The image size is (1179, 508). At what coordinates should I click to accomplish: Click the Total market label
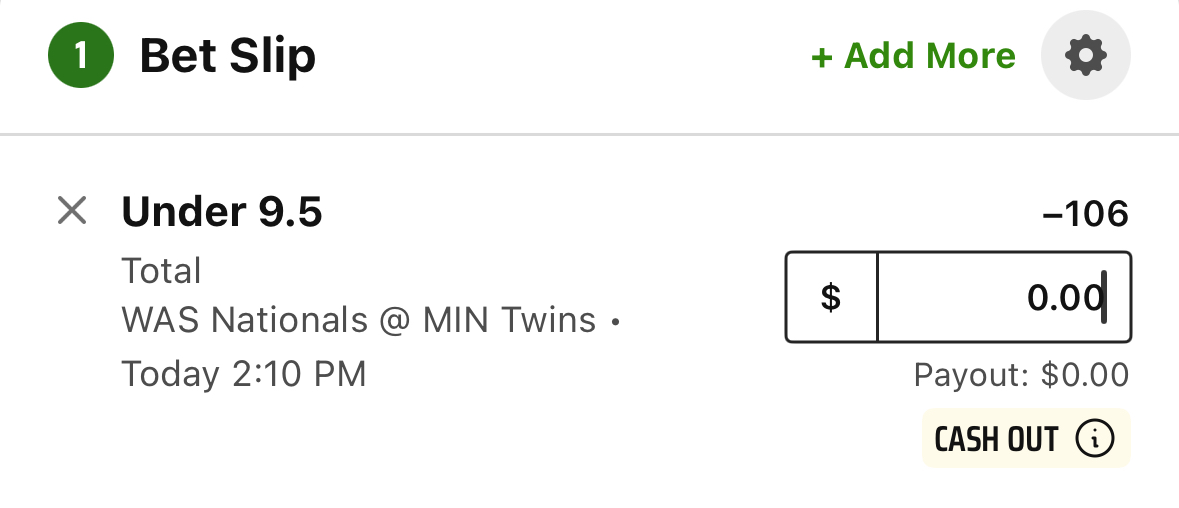pos(161,271)
